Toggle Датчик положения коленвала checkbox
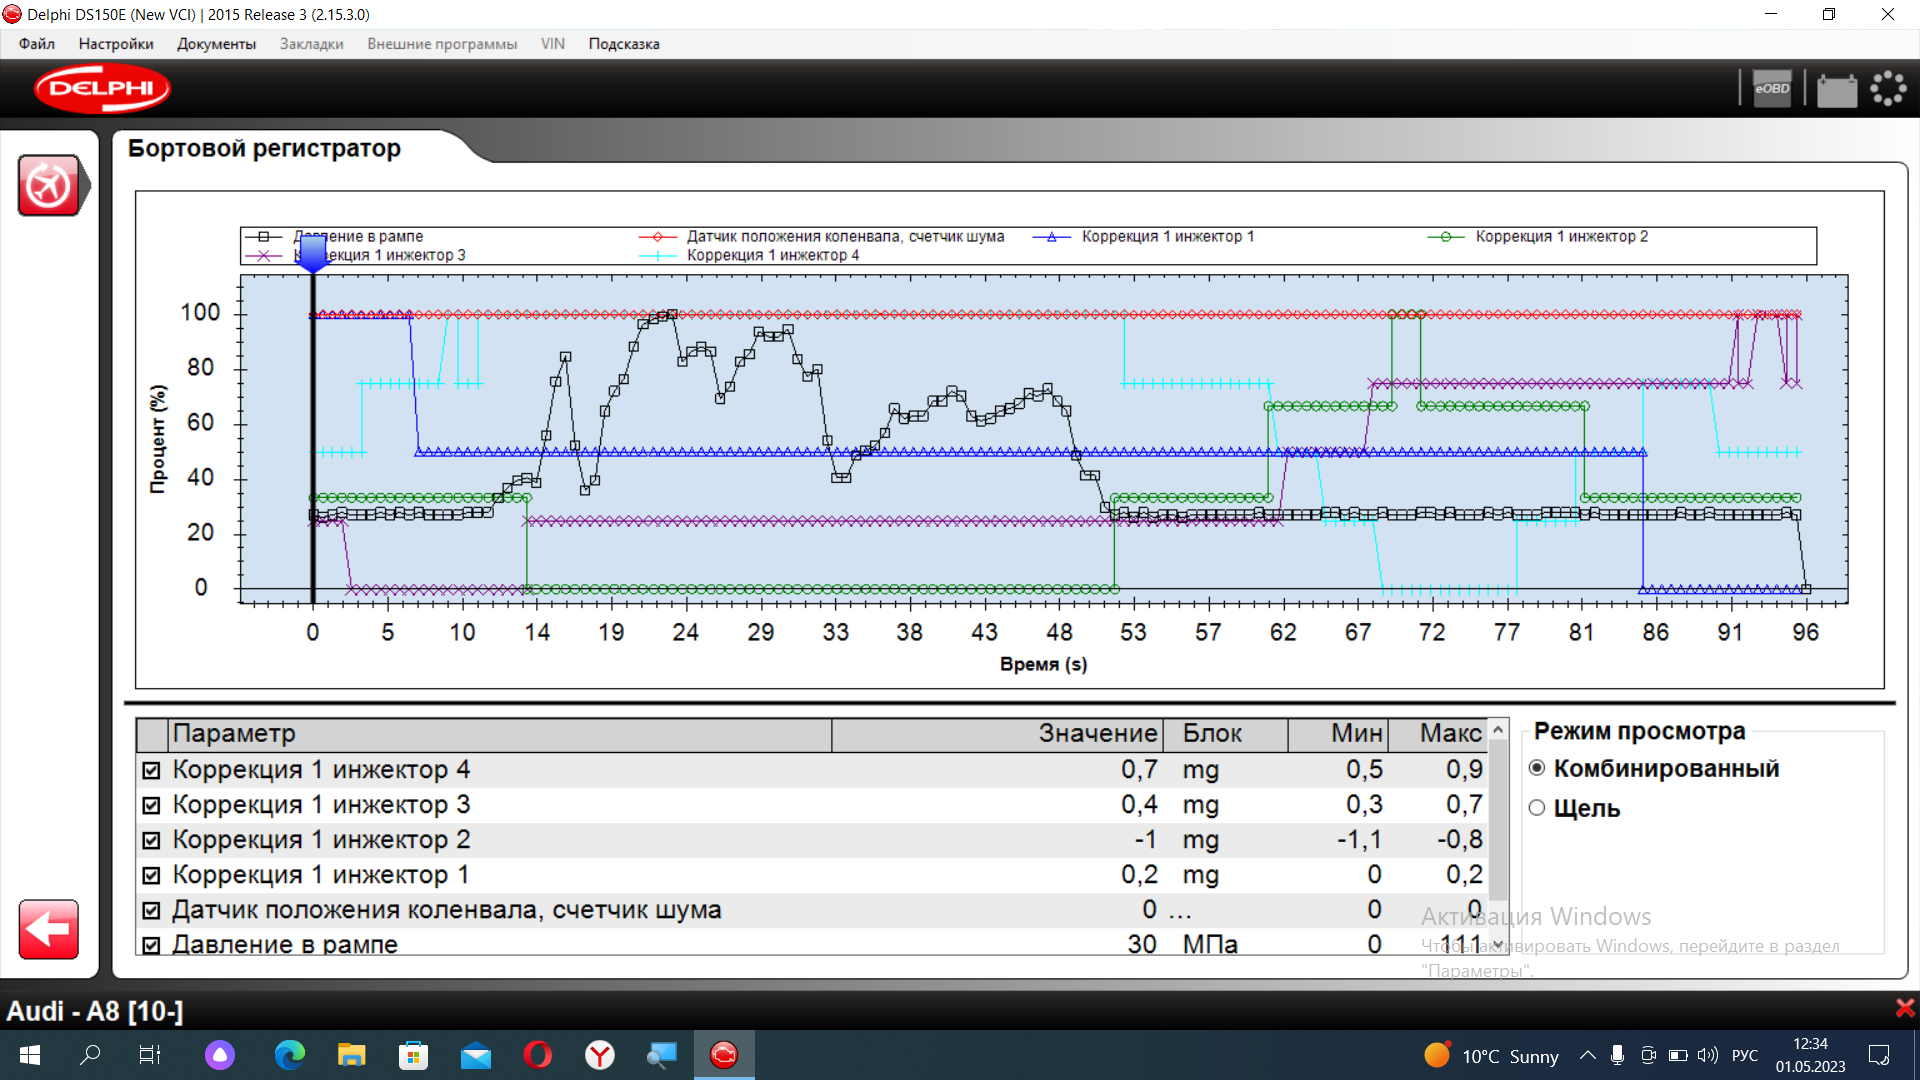Viewport: 1920px width, 1080px height. coord(151,910)
